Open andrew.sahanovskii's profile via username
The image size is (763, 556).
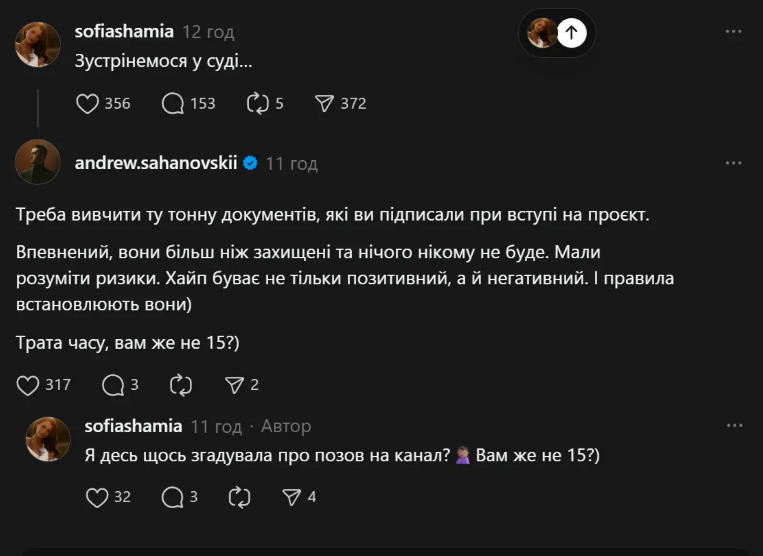pos(156,163)
